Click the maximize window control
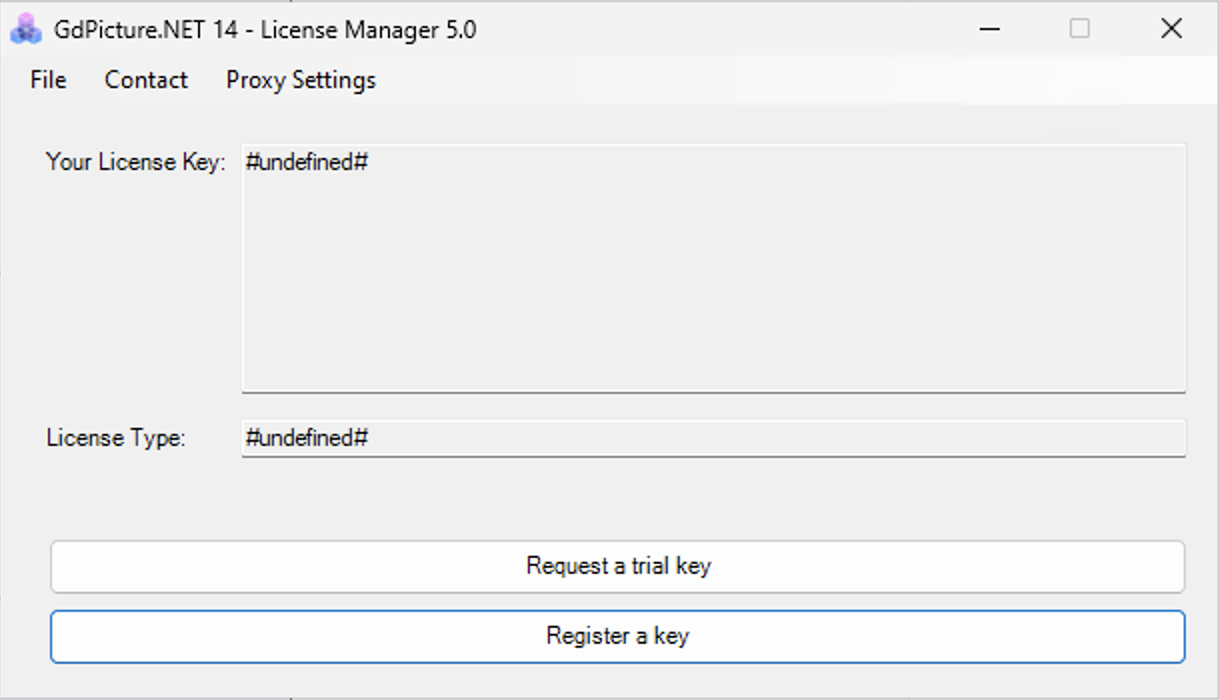 click(x=1079, y=29)
